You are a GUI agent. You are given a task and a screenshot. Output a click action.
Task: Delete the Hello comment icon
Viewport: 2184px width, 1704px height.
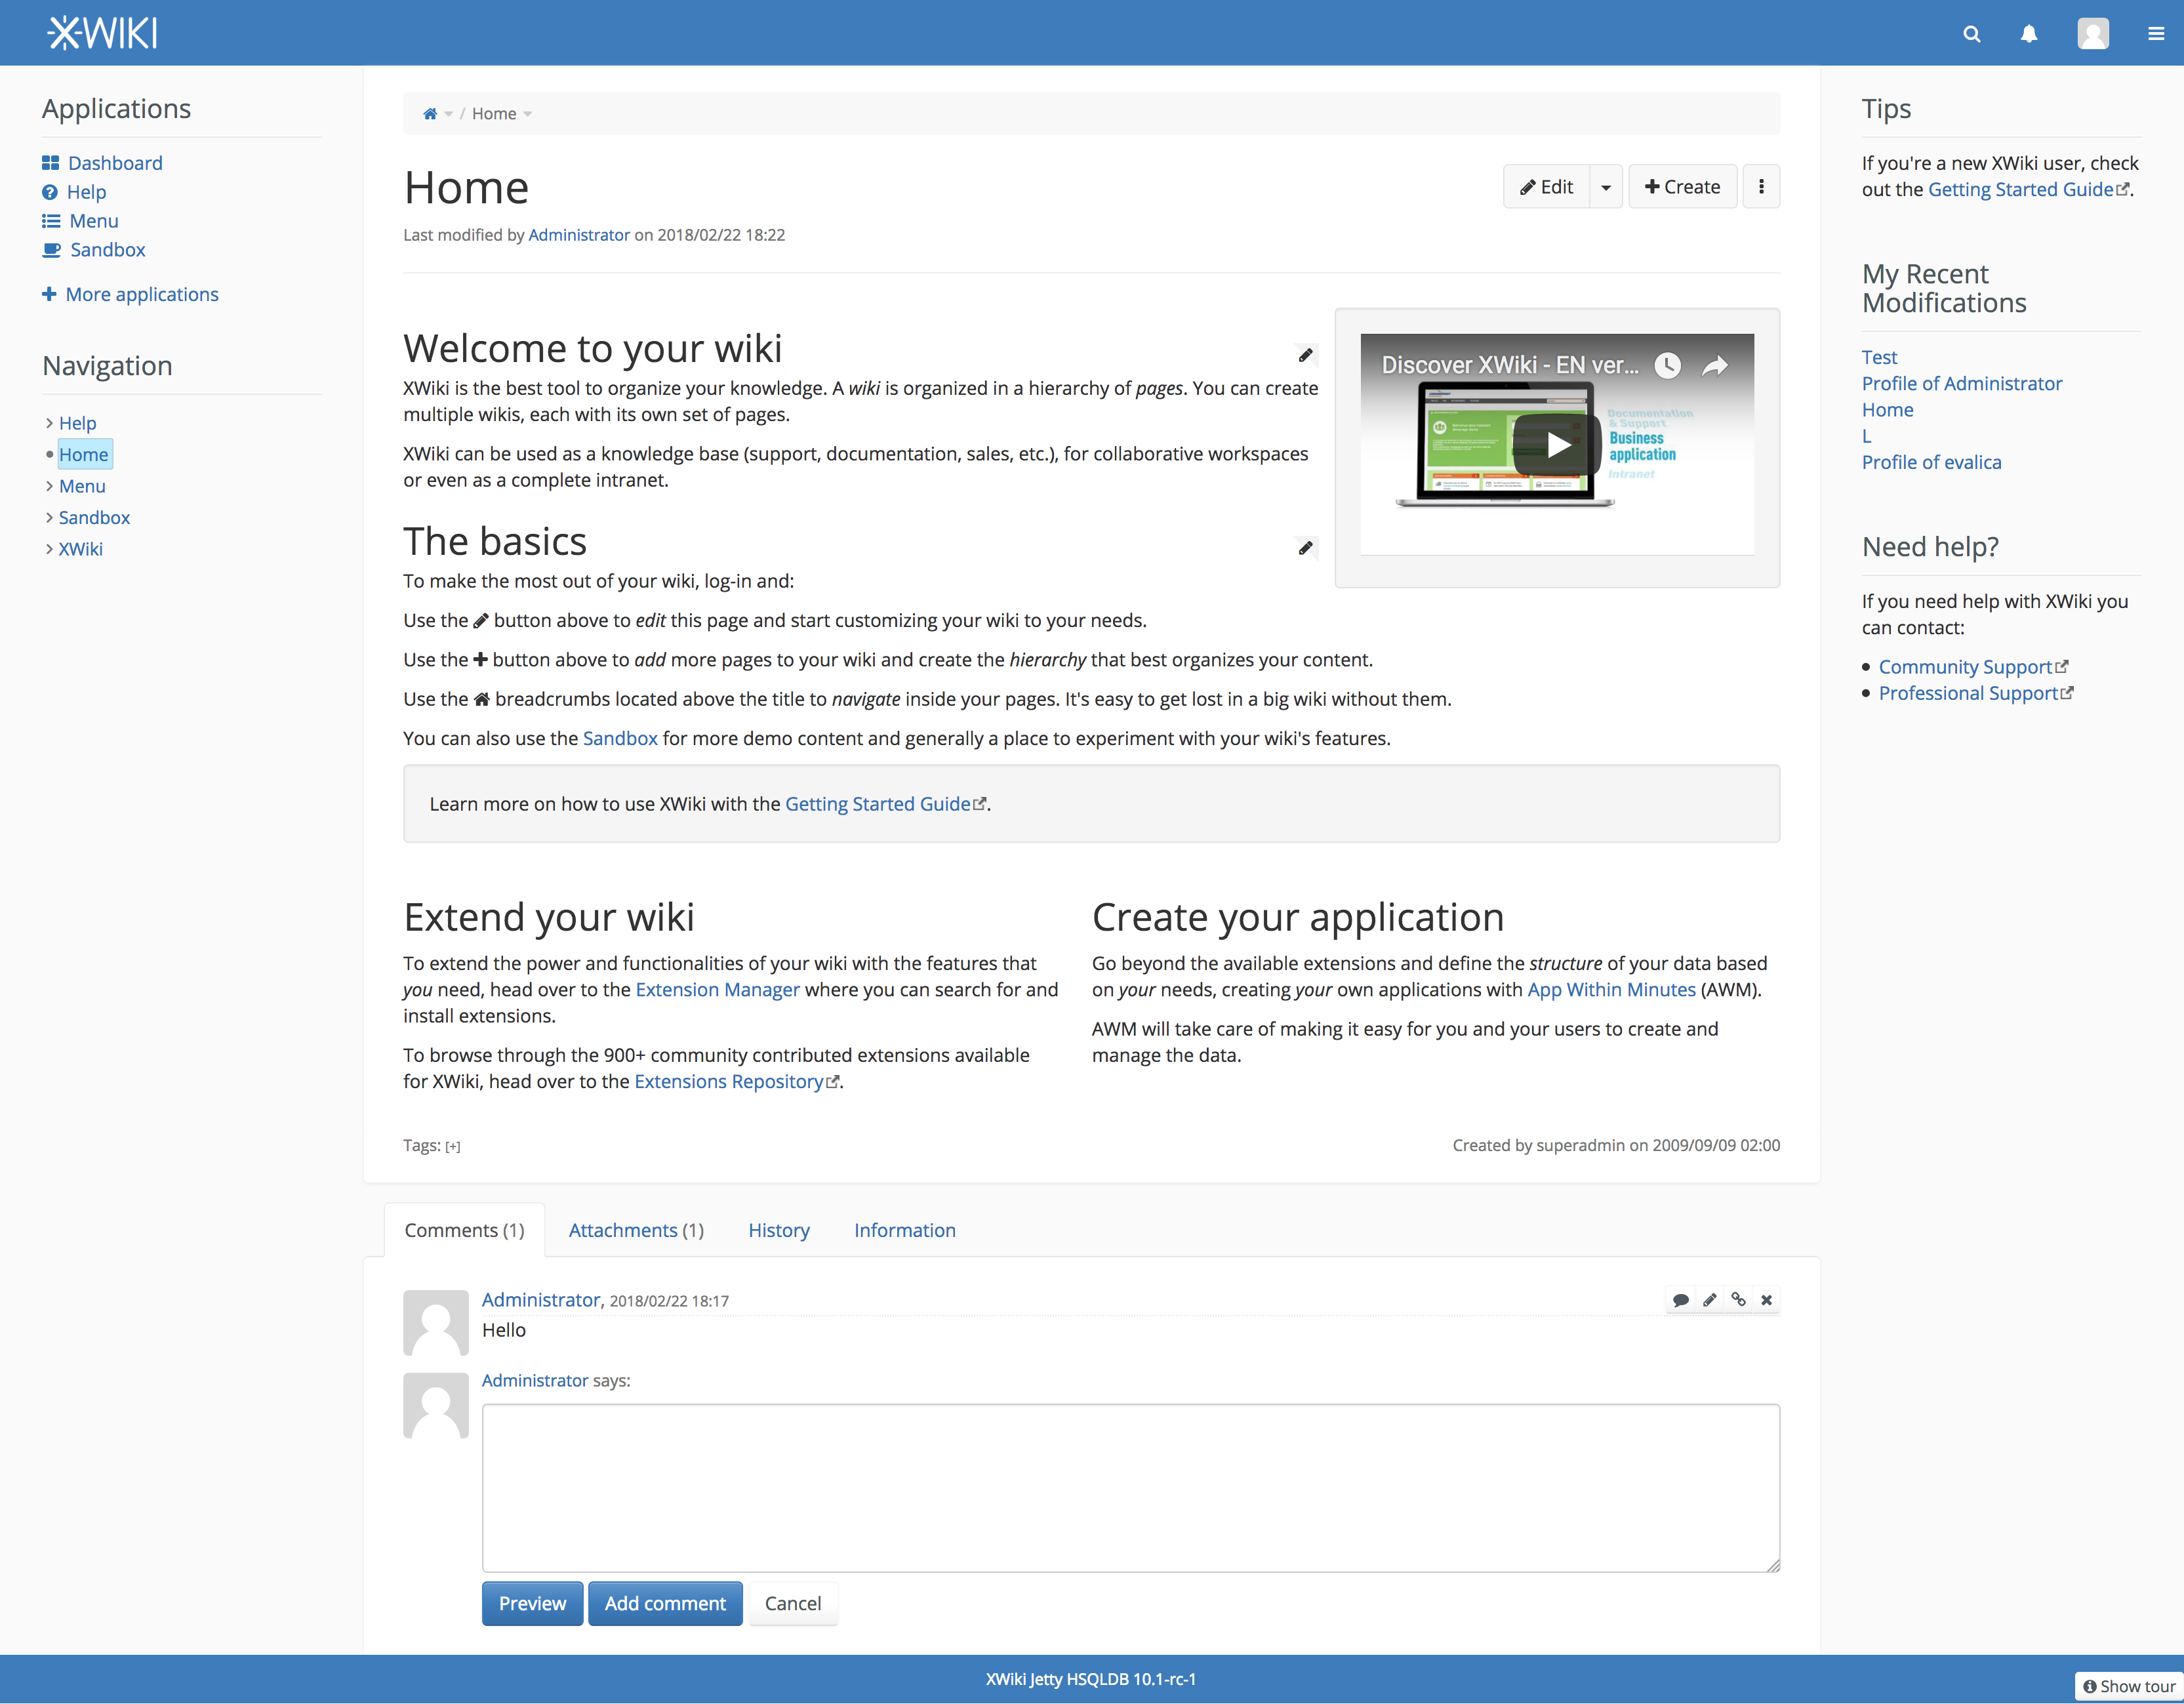point(1766,1300)
